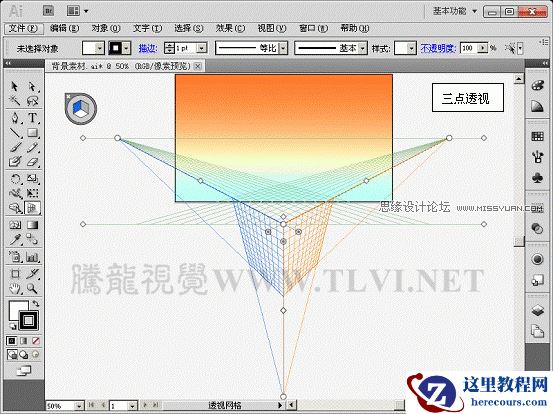This screenshot has height=414, width=553.
Task: Open the 50% zoom level dropdown
Action: (79, 406)
